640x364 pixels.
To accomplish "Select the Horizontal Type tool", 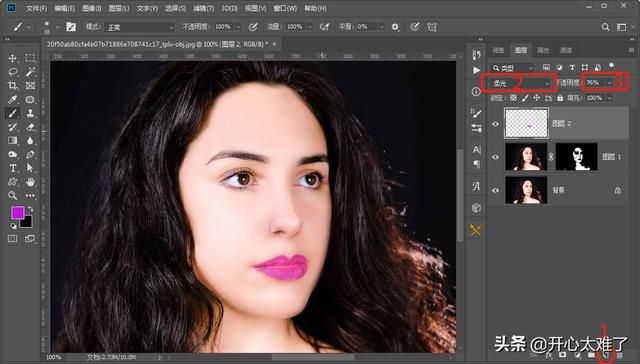I will click(x=13, y=168).
